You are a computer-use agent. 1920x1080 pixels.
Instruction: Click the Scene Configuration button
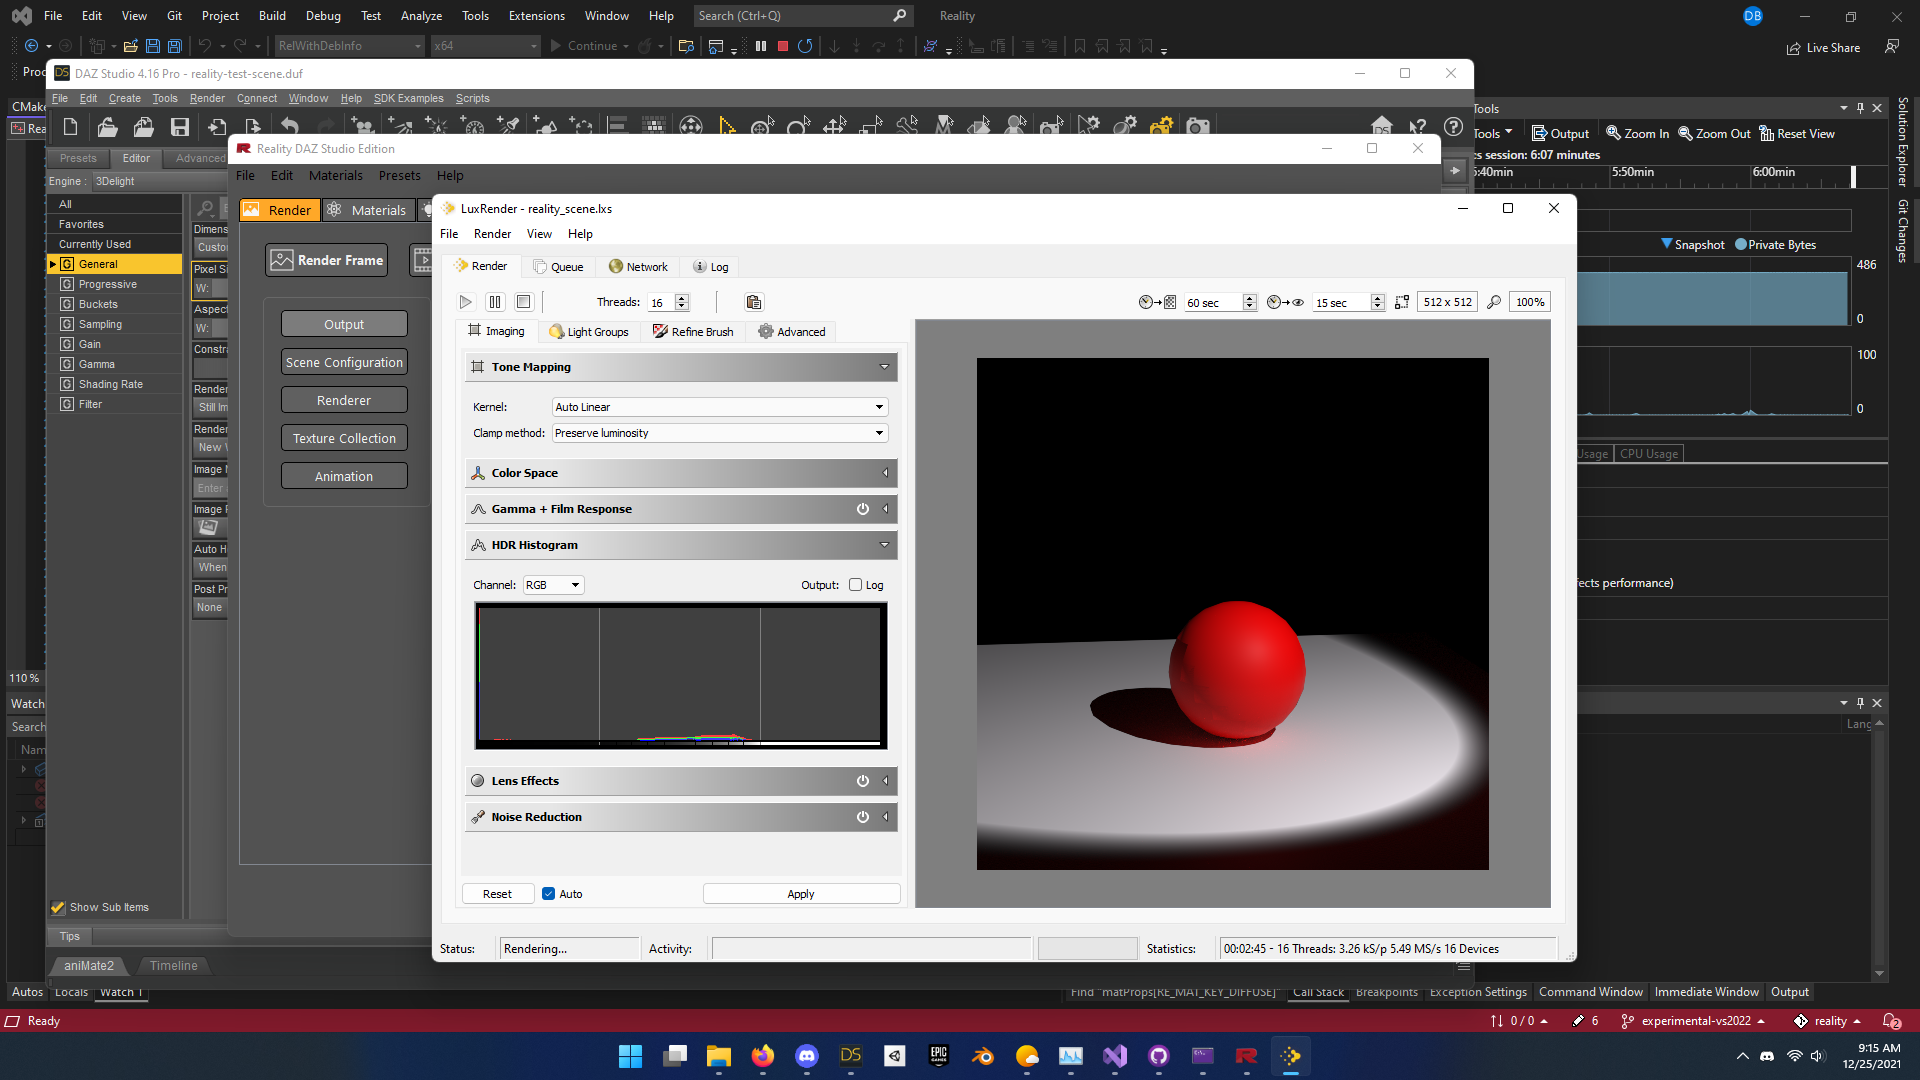344,362
